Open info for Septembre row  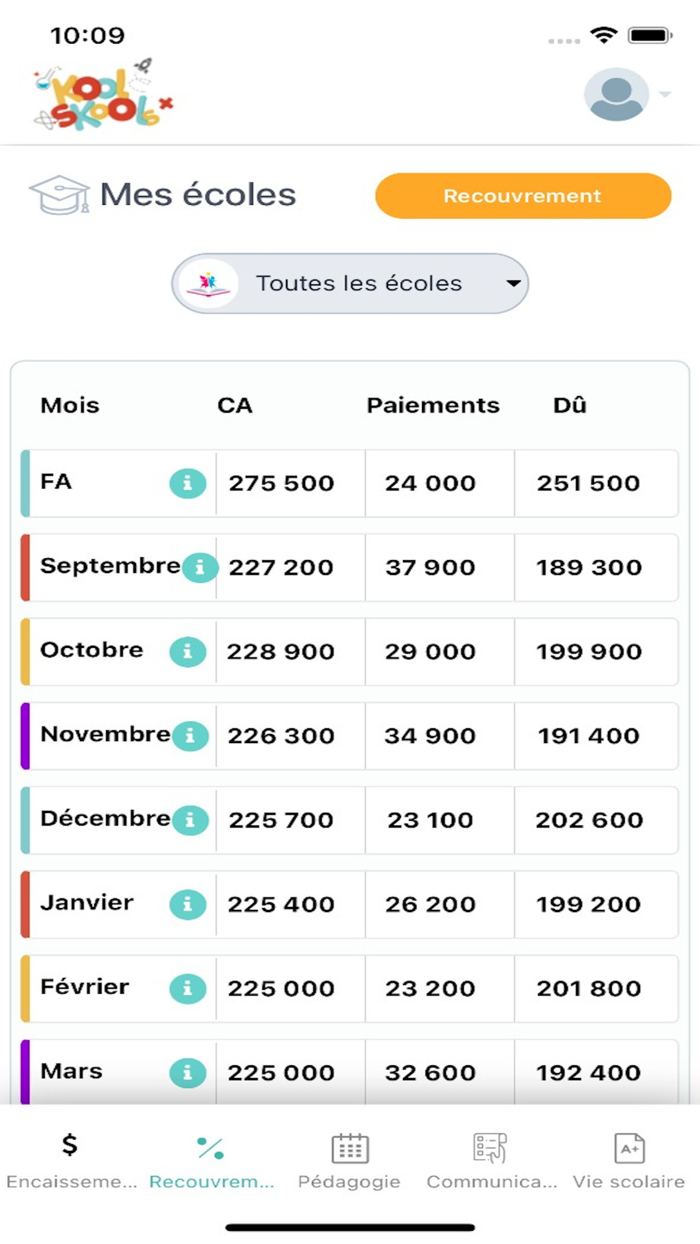[200, 568]
